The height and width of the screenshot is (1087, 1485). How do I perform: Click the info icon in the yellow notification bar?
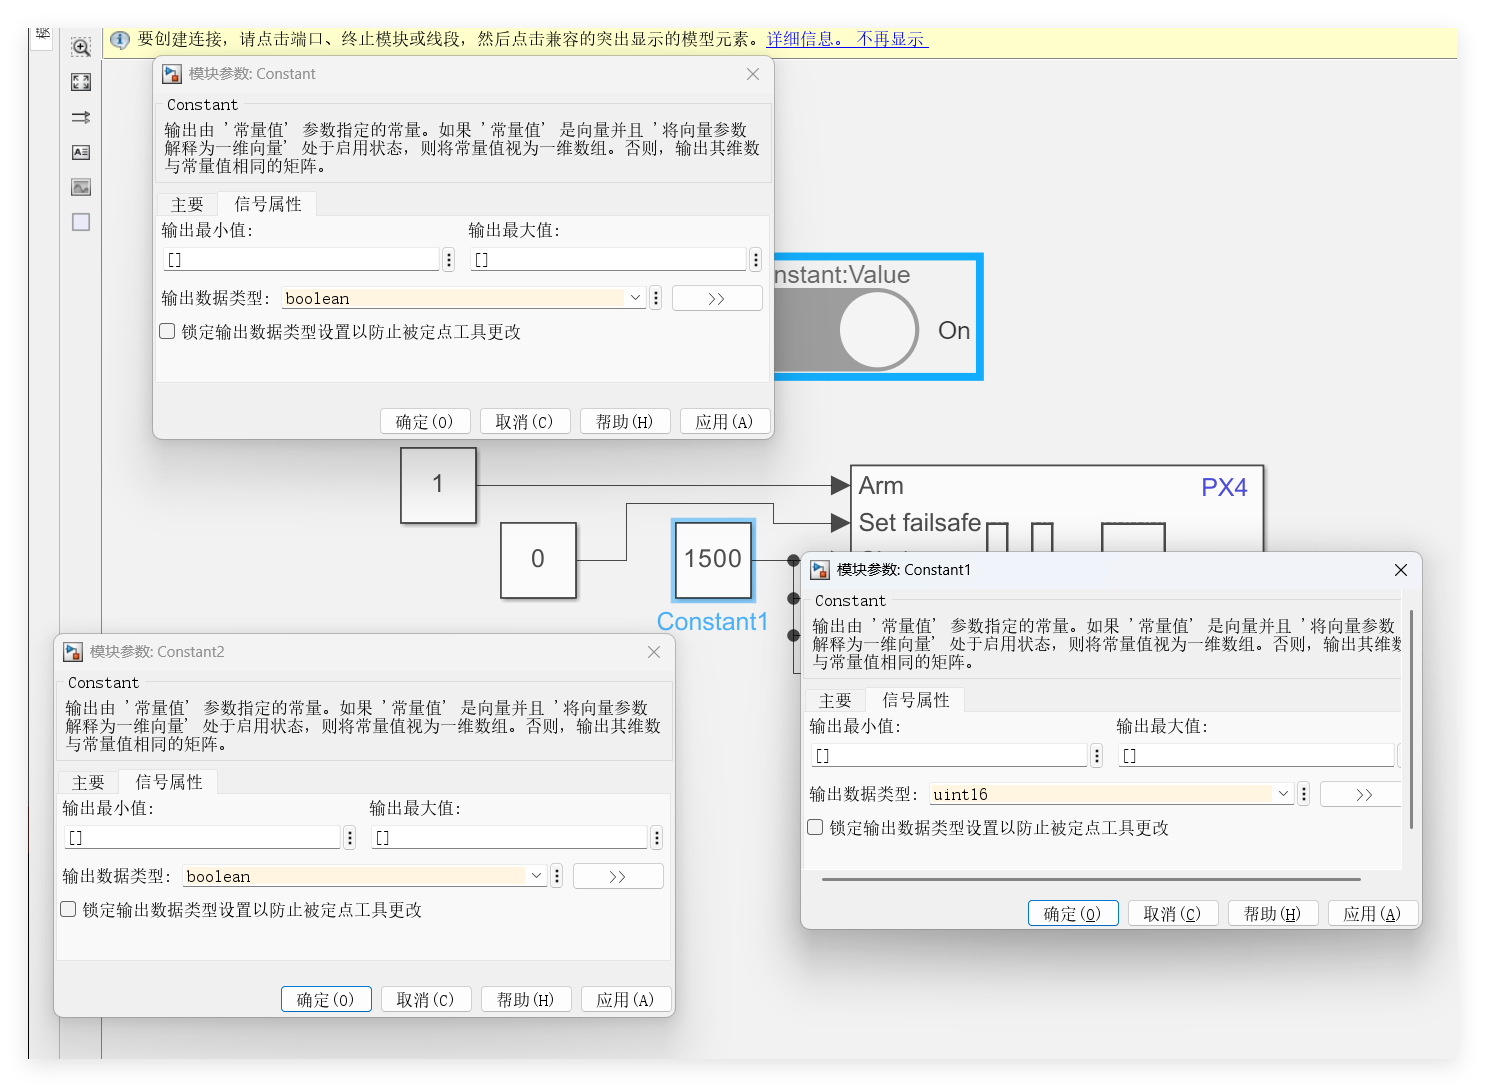120,40
